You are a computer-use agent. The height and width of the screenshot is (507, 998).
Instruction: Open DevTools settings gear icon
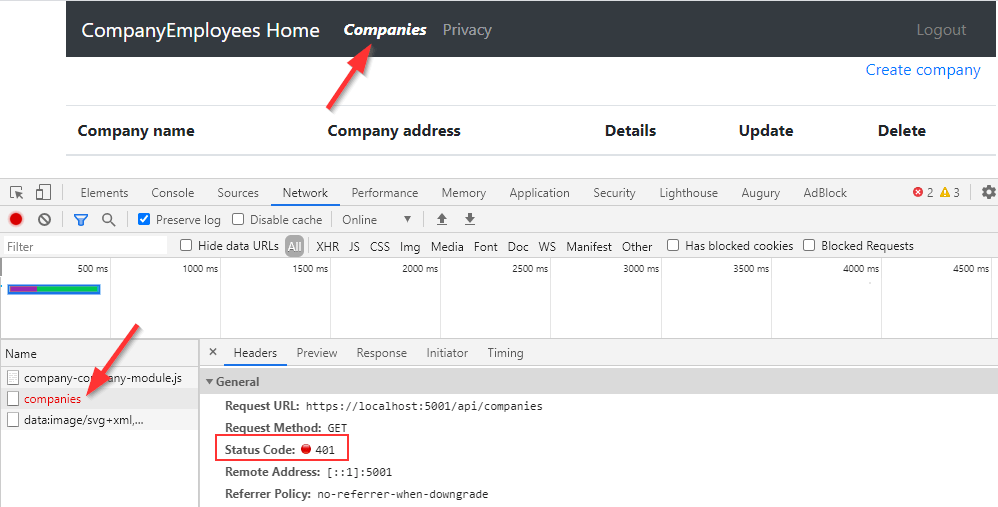point(988,192)
